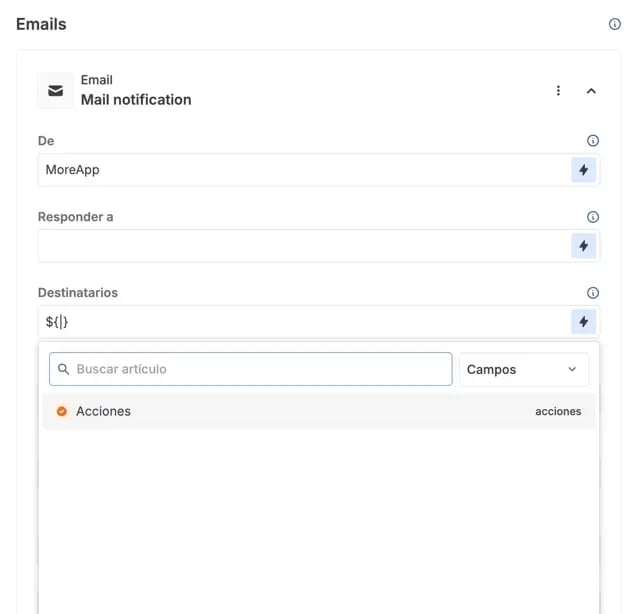Show info for the De field
Viewport: 640px width, 614px height.
click(x=593, y=141)
